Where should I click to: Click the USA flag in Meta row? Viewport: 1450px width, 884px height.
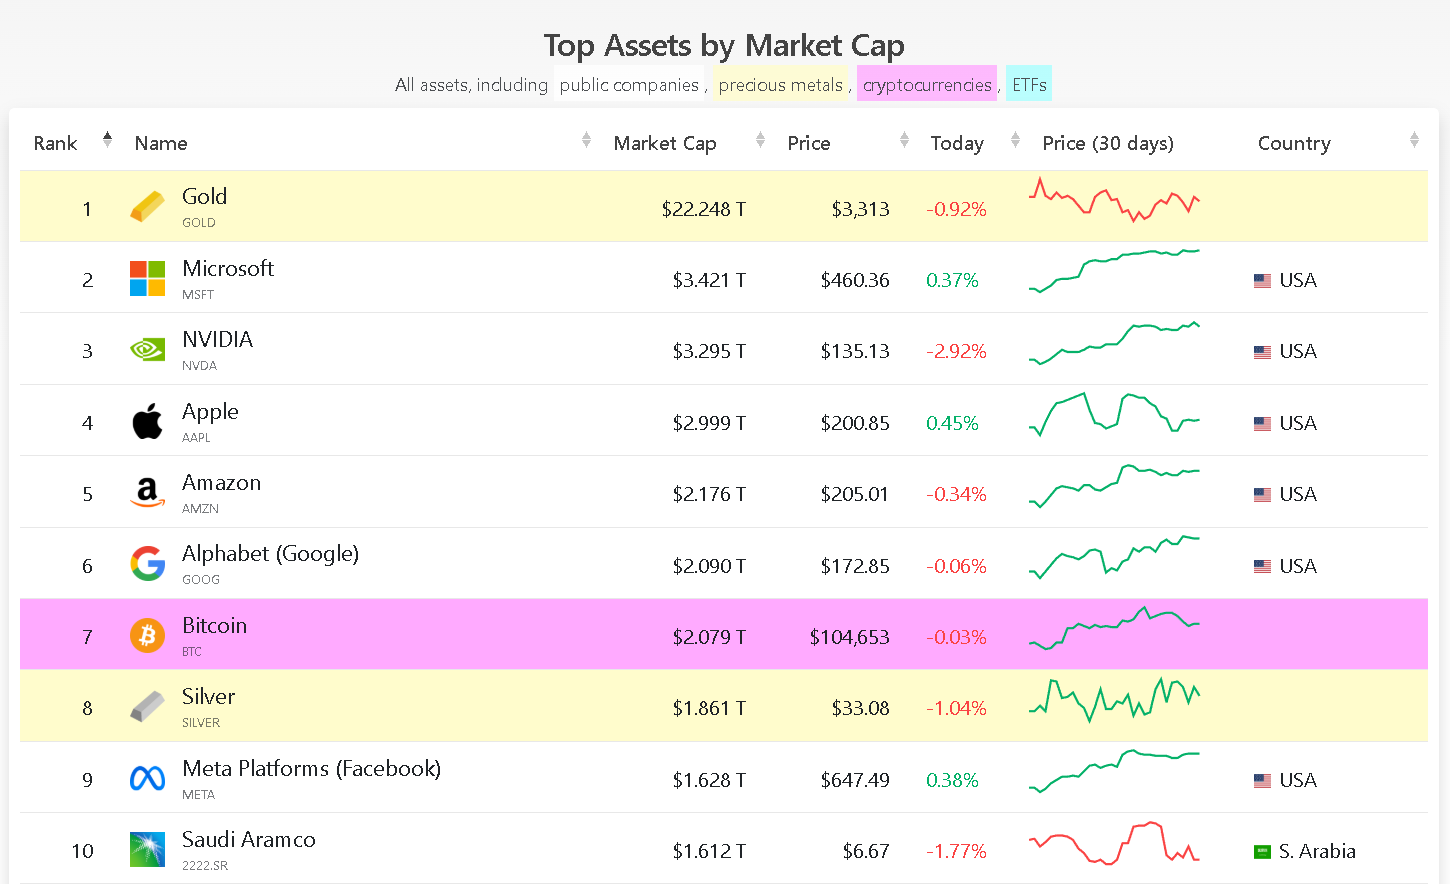(x=1262, y=781)
